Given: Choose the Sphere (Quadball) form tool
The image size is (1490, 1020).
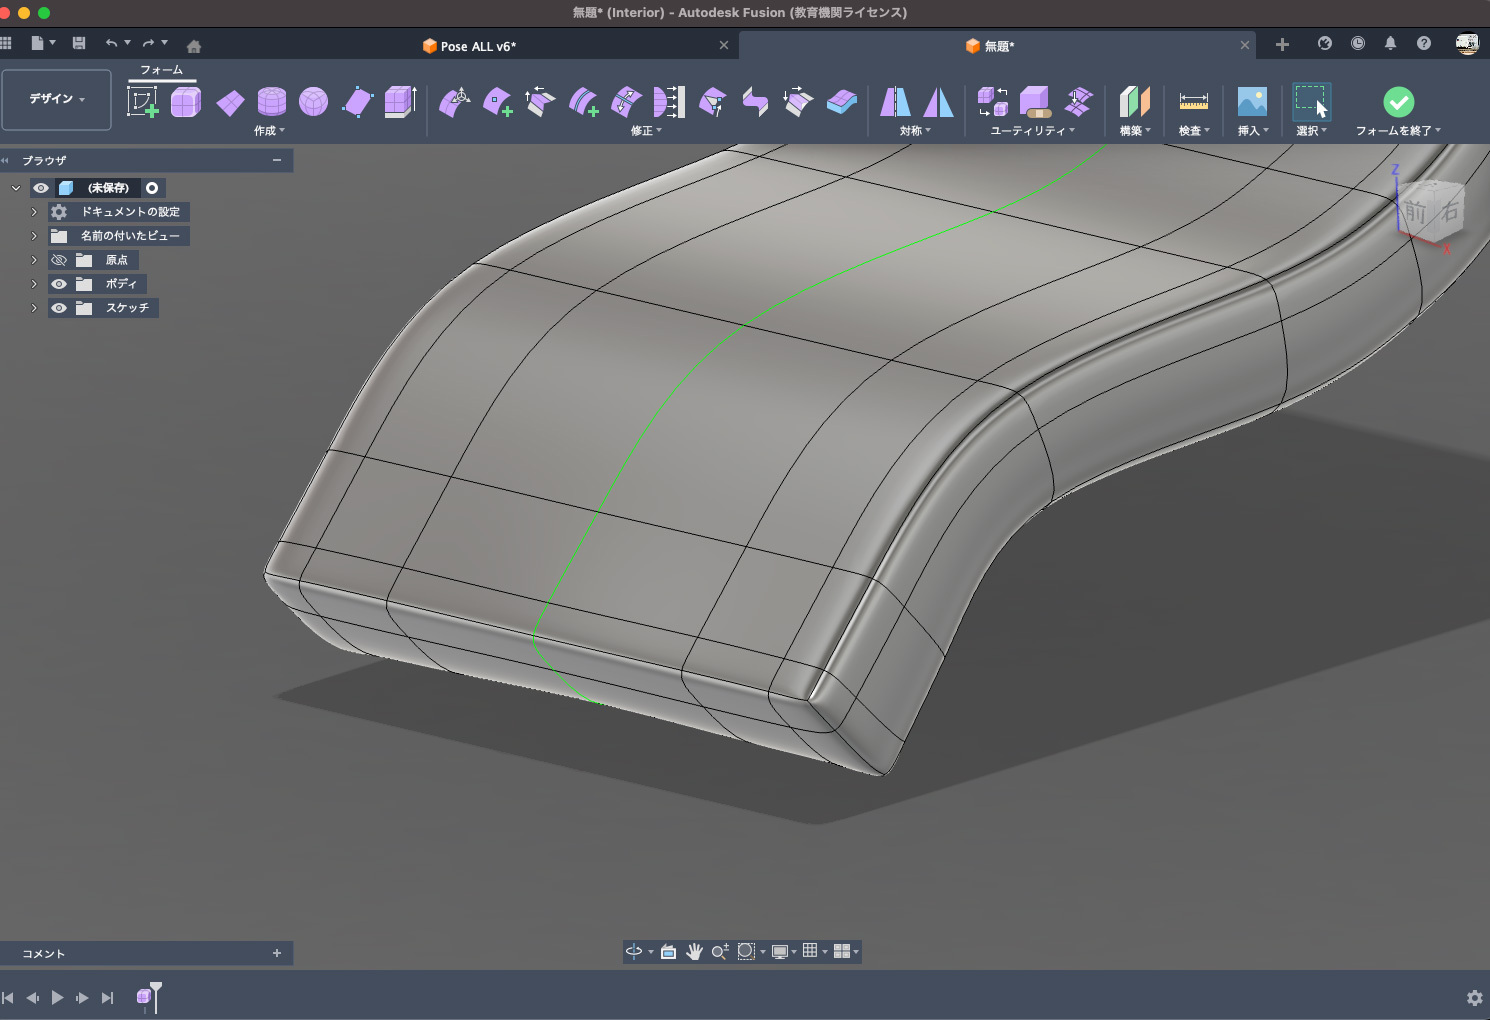Looking at the screenshot, I should pos(313,102).
